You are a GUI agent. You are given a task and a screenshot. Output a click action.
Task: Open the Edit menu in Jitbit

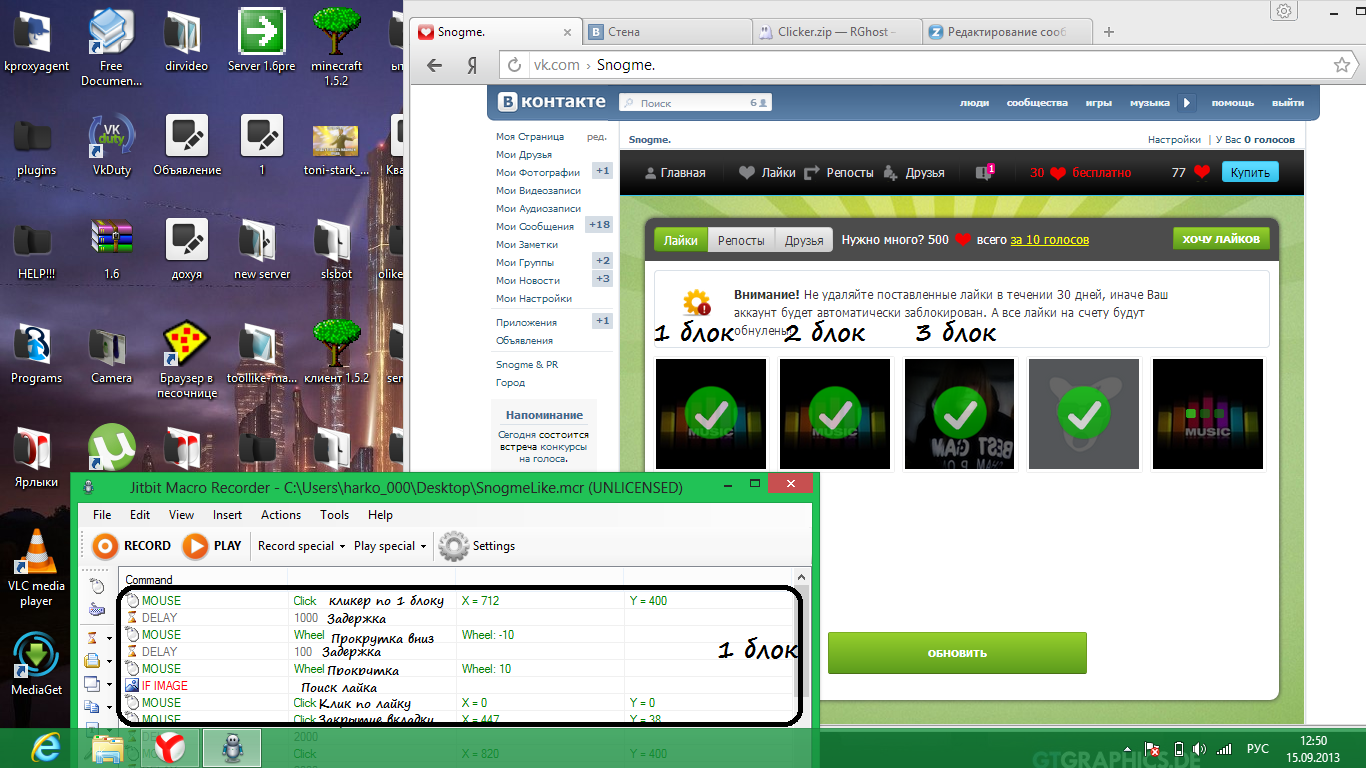tap(140, 515)
